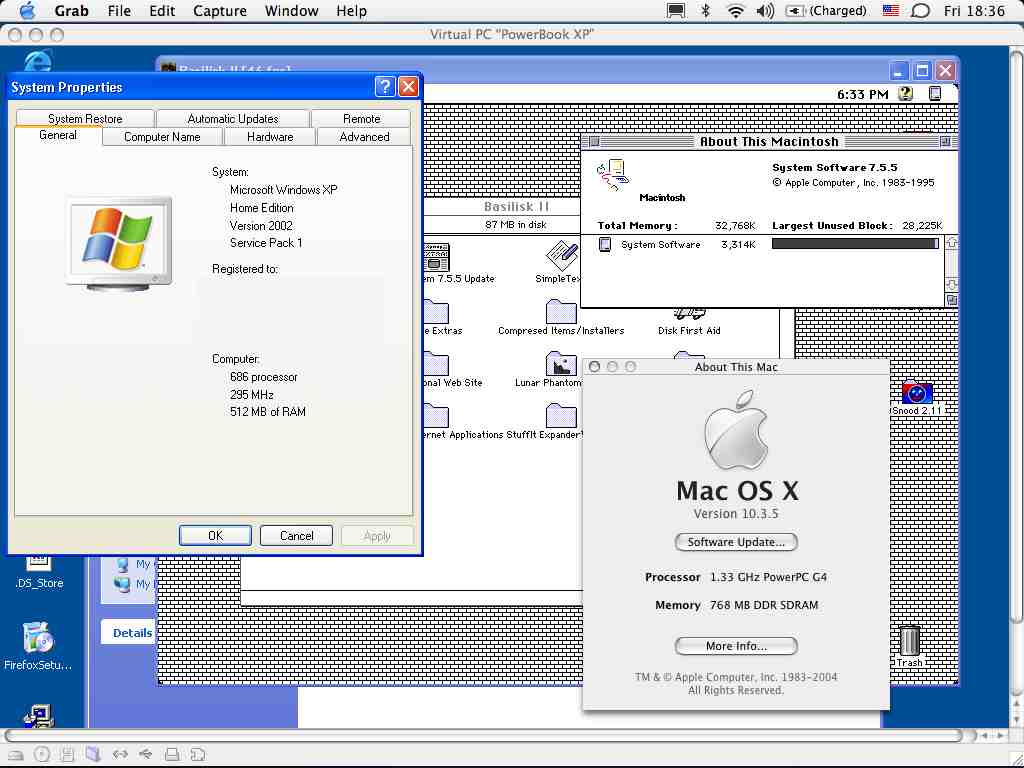Click the memory usage bar in About This Macintosh
The image size is (1024, 768).
855,244
